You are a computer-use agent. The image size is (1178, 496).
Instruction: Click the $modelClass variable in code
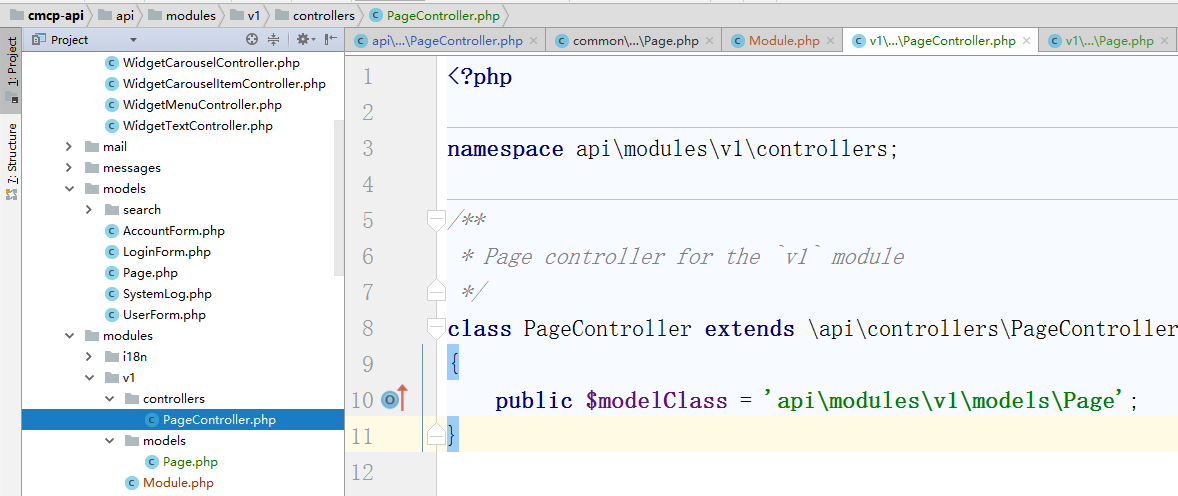click(657, 401)
